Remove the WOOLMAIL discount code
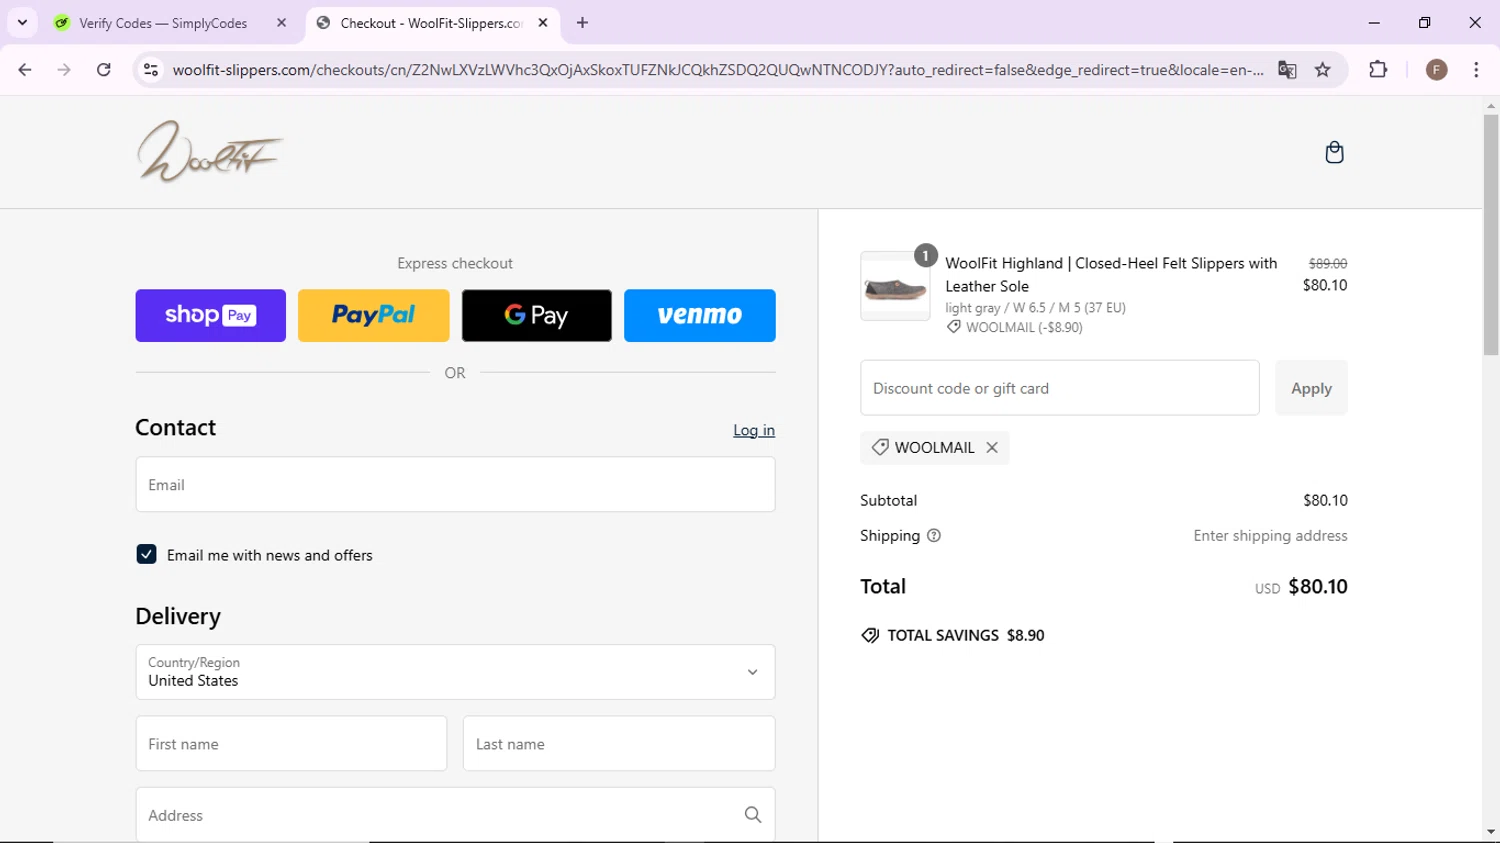Screen dimensions: 1500x843 pos(992,447)
